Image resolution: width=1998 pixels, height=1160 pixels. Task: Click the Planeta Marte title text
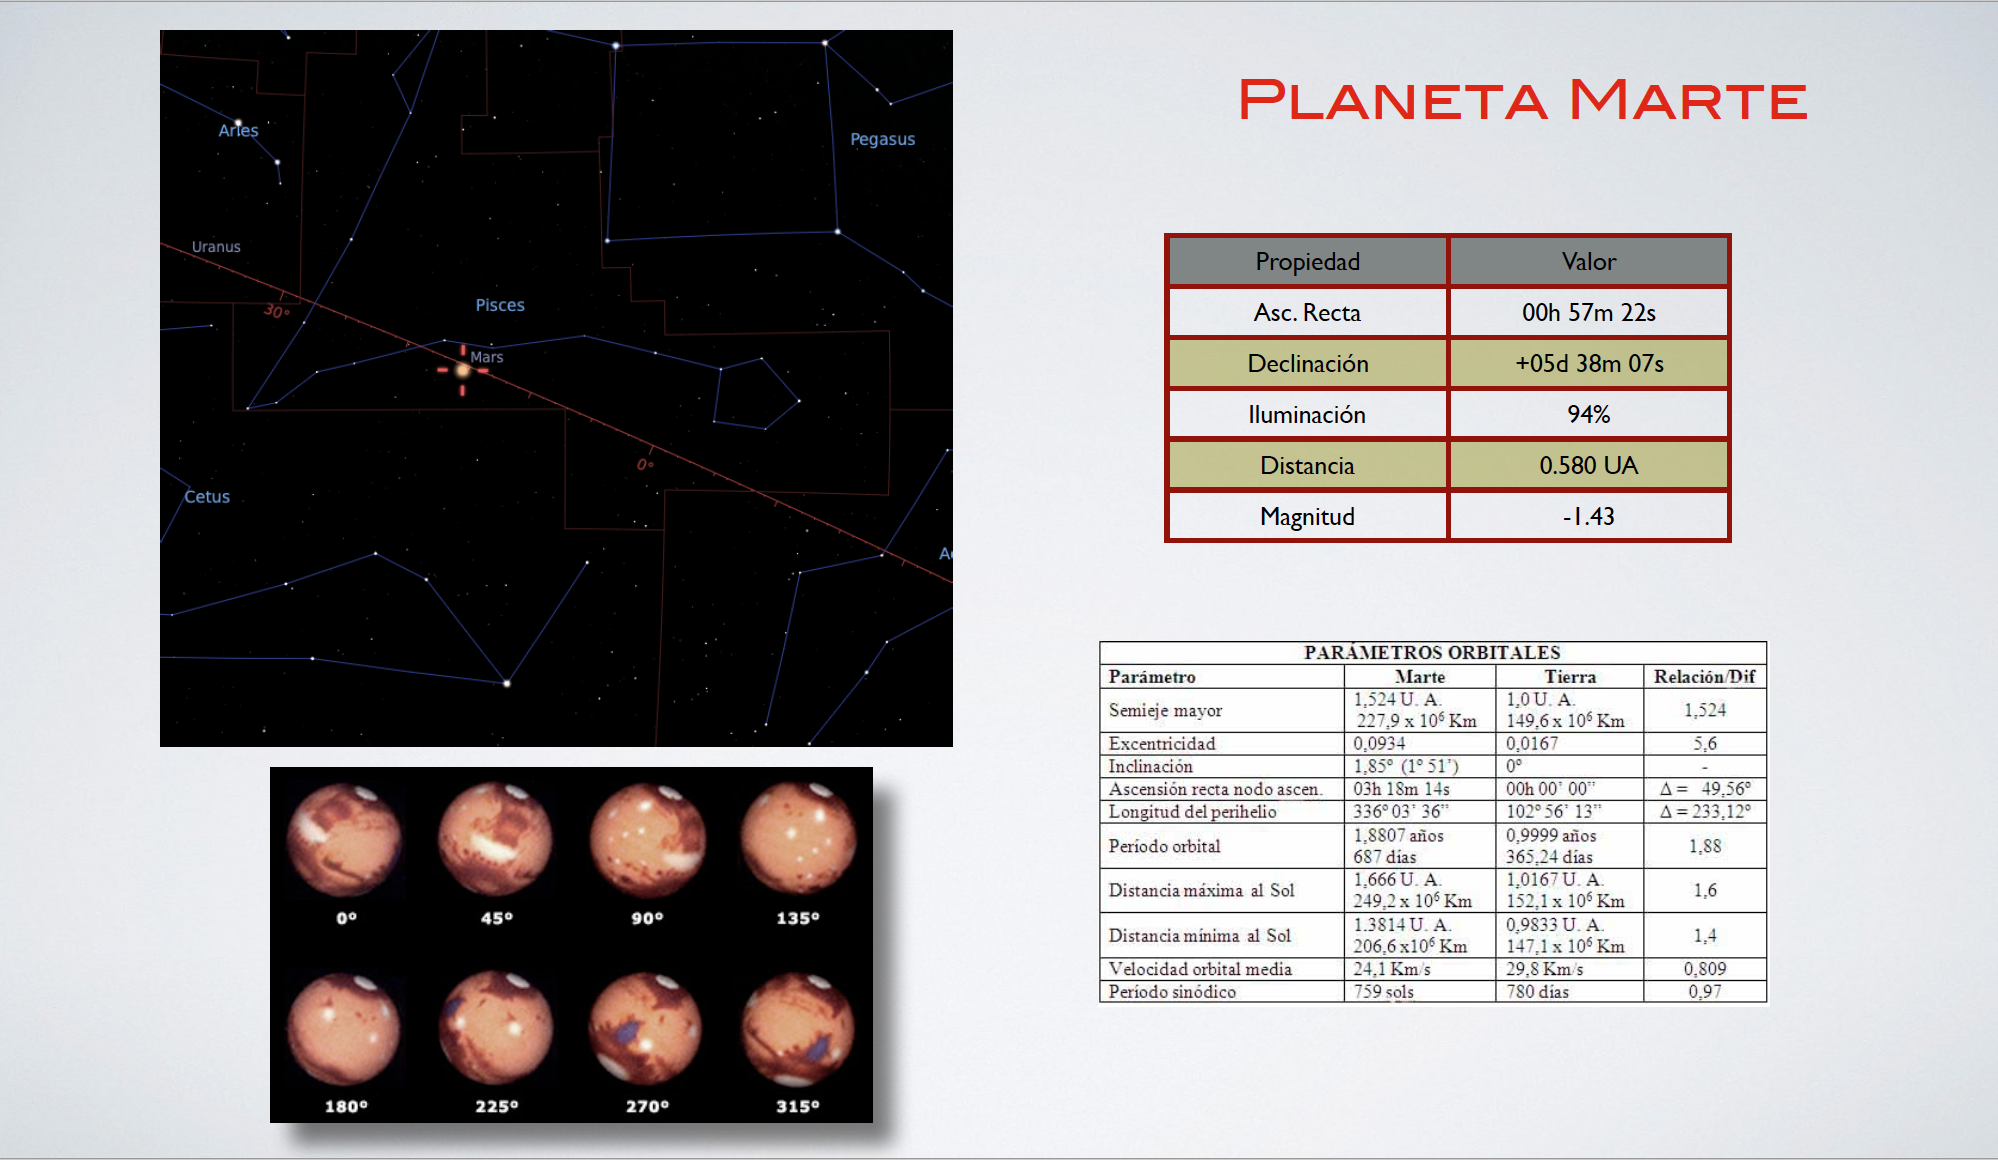coord(1521,100)
